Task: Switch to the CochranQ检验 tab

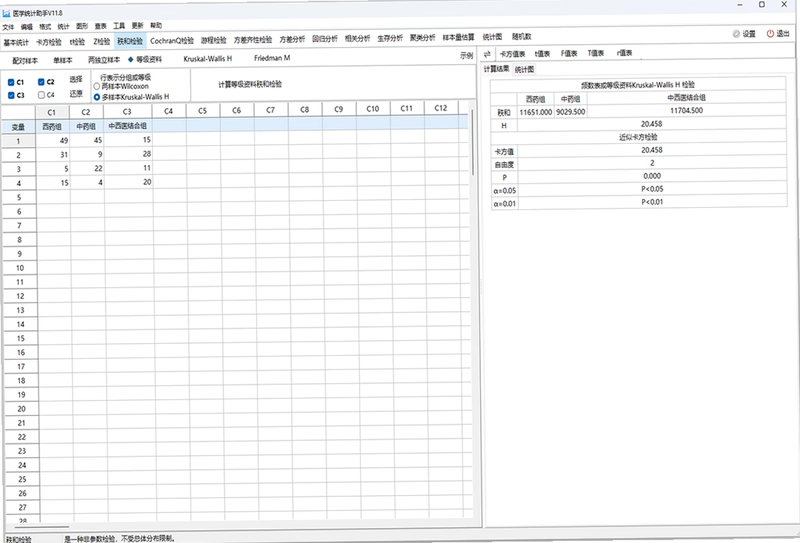Action: 172,40
